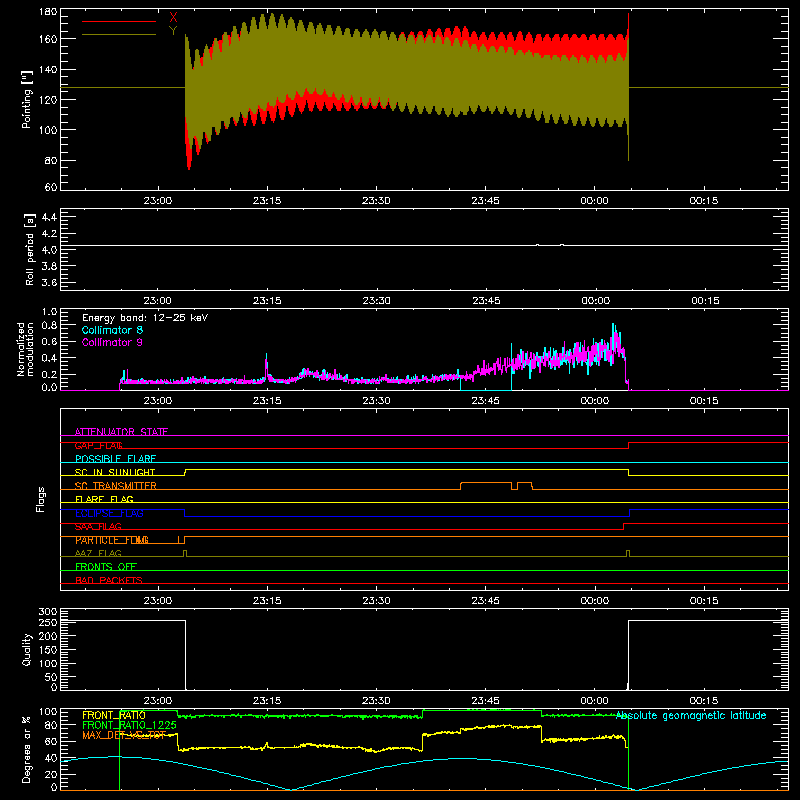This screenshot has width=800, height=800.
Task: Click the GAP_FLAG label
Action: pyautogui.click(x=98, y=445)
